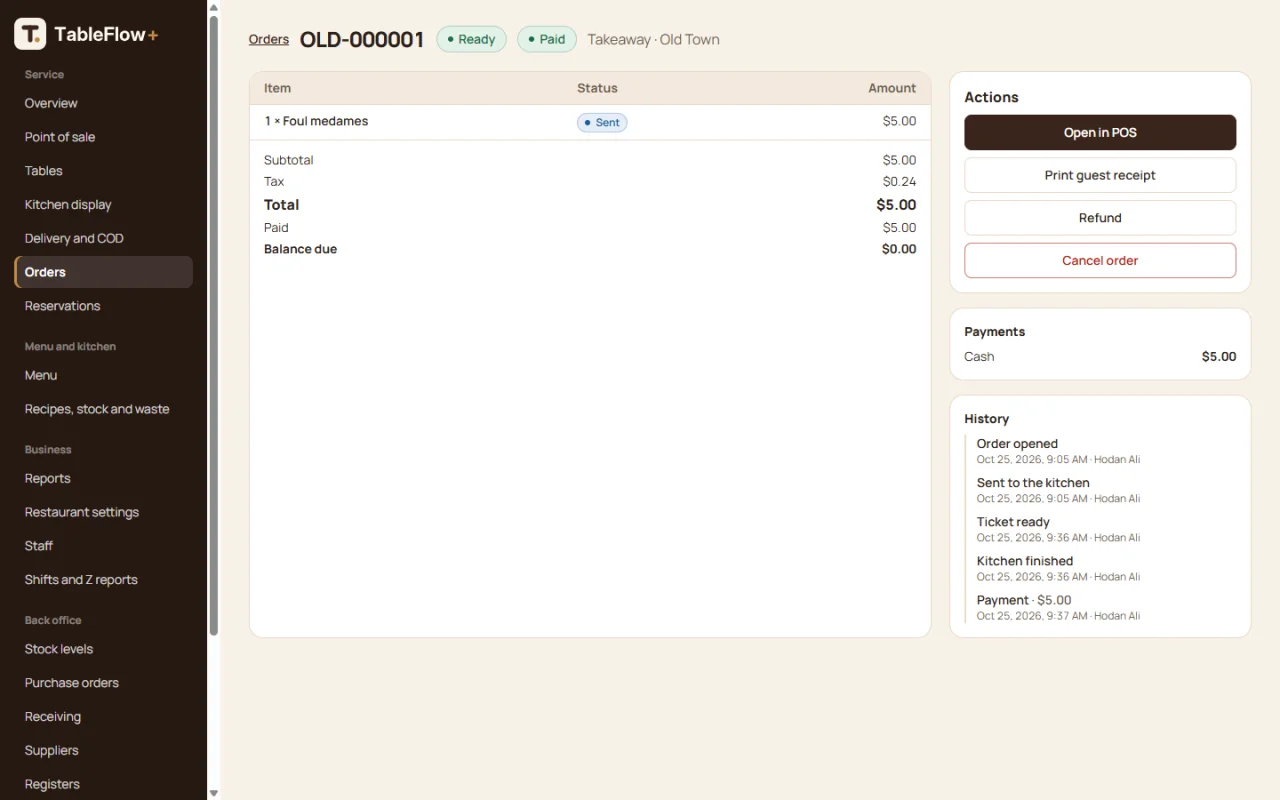The image size is (1280, 800).
Task: Click the Sent status badge
Action: [x=602, y=122]
